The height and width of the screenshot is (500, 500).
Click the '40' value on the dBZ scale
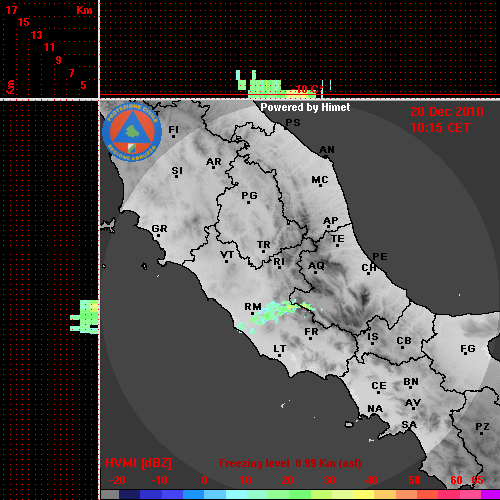[x=372, y=480]
